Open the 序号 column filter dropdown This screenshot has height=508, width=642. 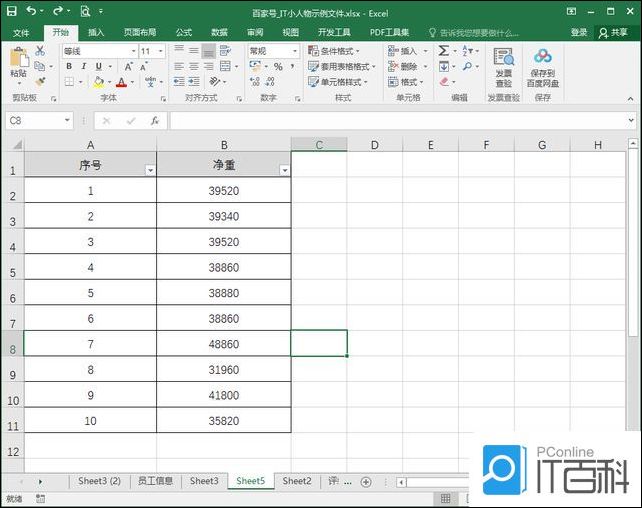[x=150, y=171]
